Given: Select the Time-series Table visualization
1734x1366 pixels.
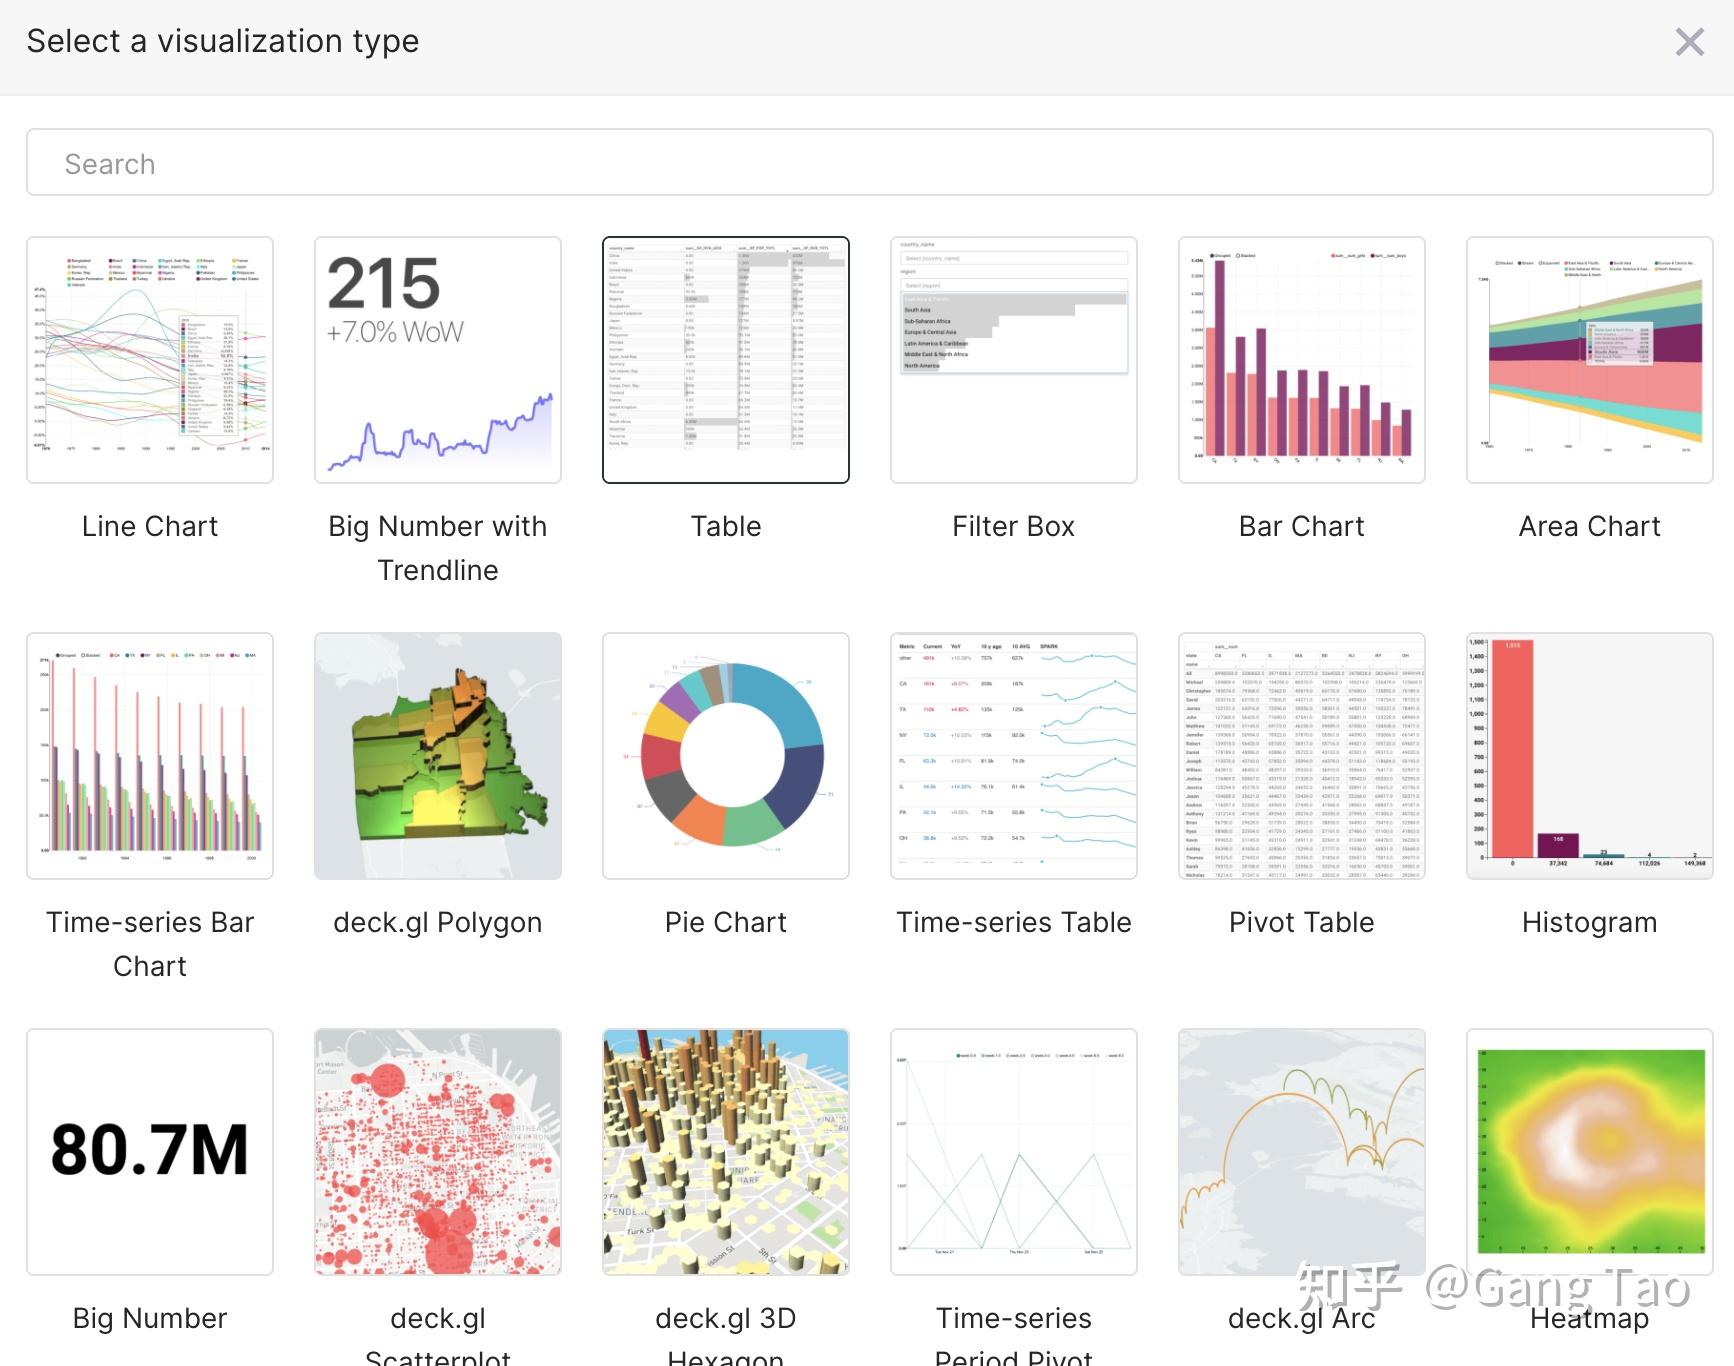Looking at the screenshot, I should point(1014,756).
